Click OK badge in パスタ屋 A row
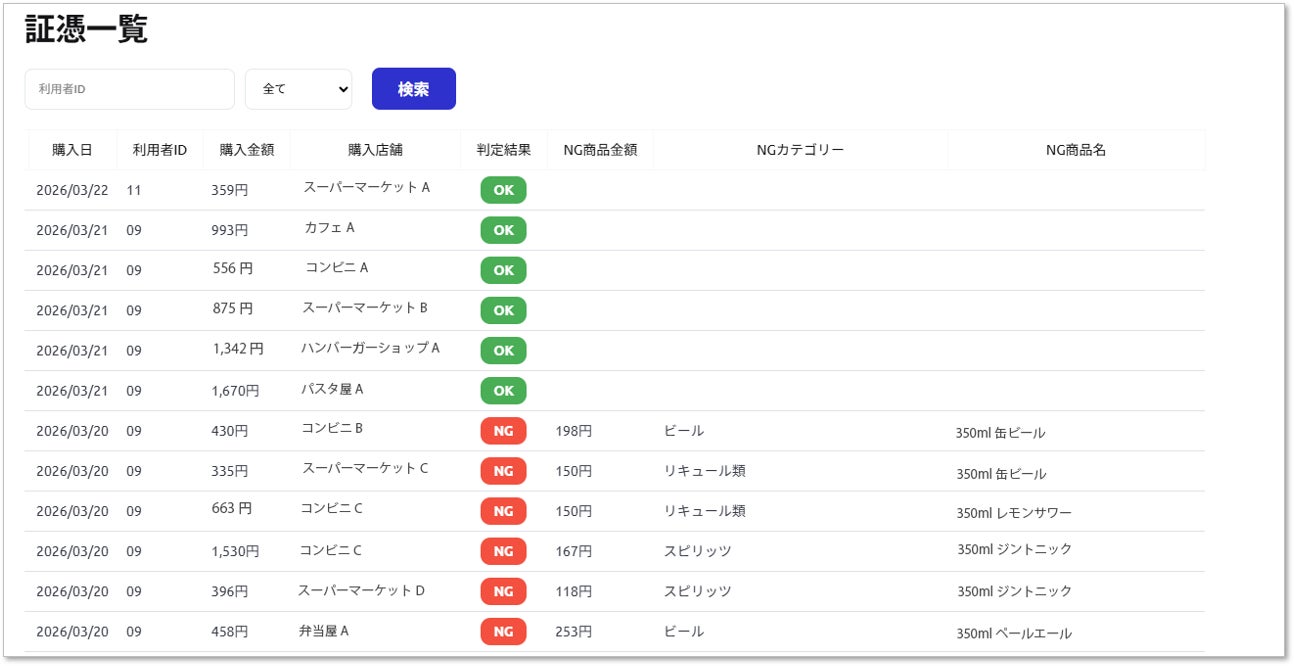Screen dimensions: 1294x666 [x=503, y=391]
